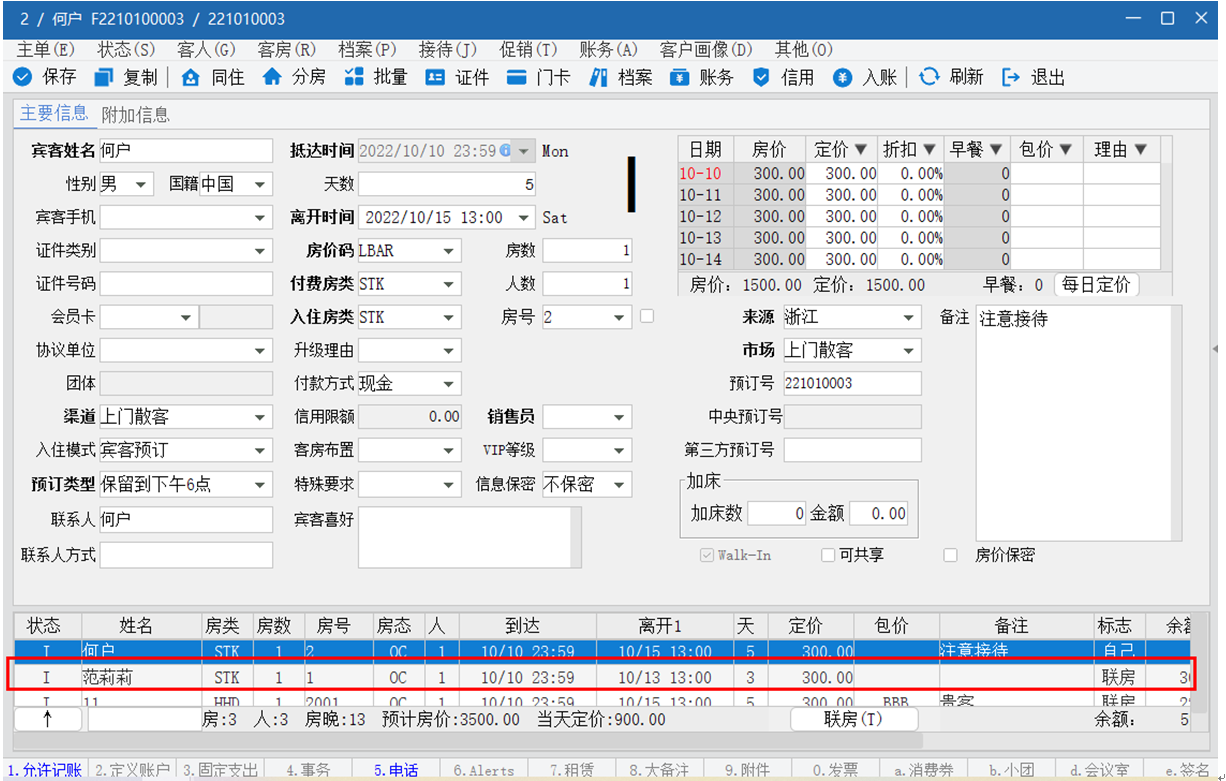The image size is (1226, 781).
Task: Click the 加床数 input field
Action: pos(776,513)
